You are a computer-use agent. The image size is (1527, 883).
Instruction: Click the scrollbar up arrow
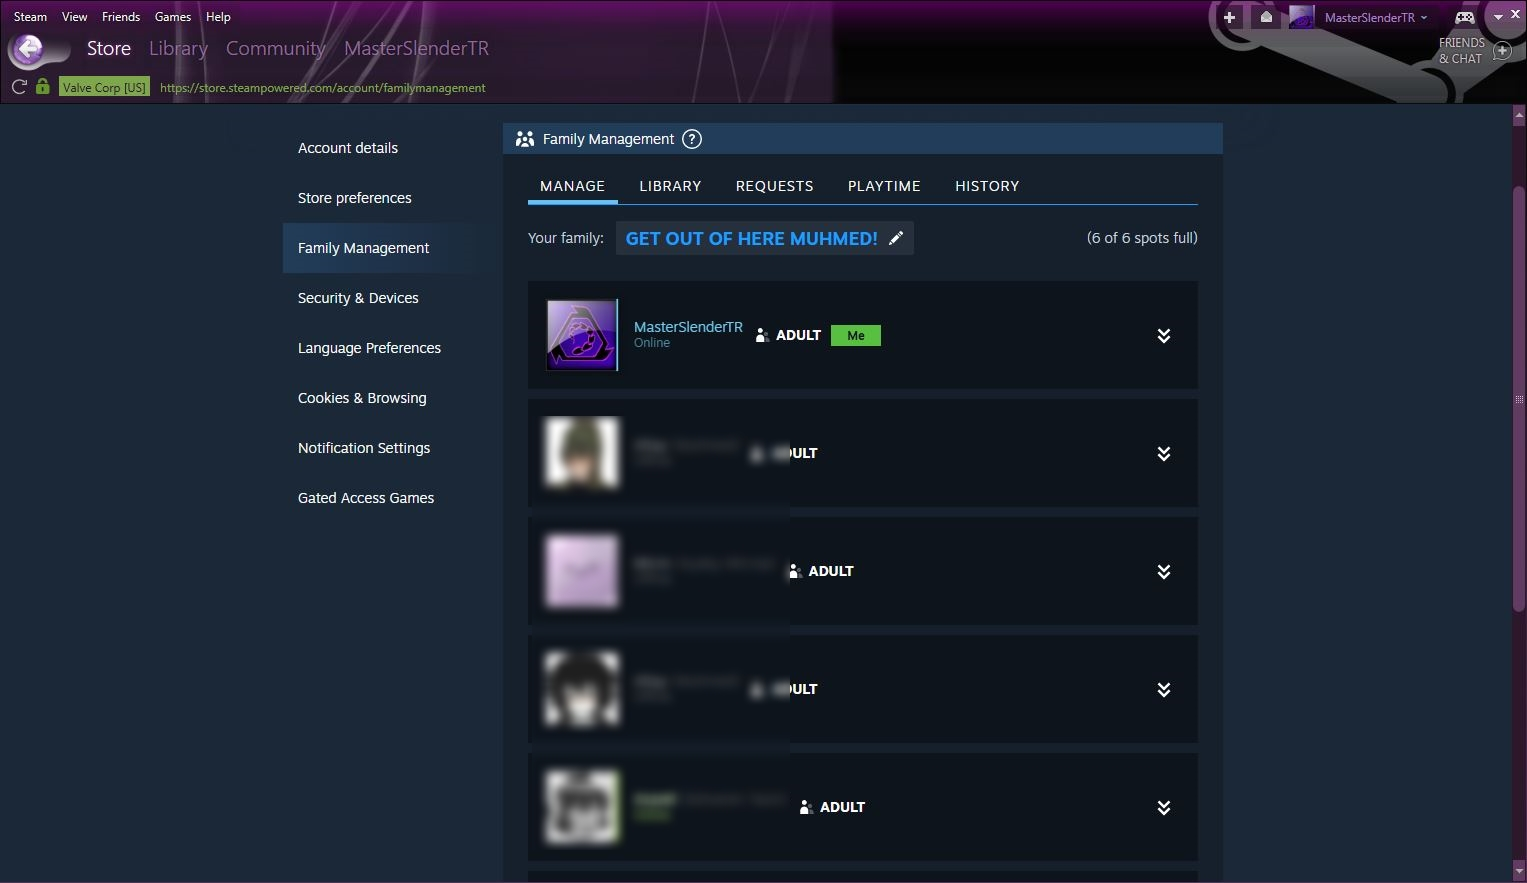click(x=1519, y=115)
